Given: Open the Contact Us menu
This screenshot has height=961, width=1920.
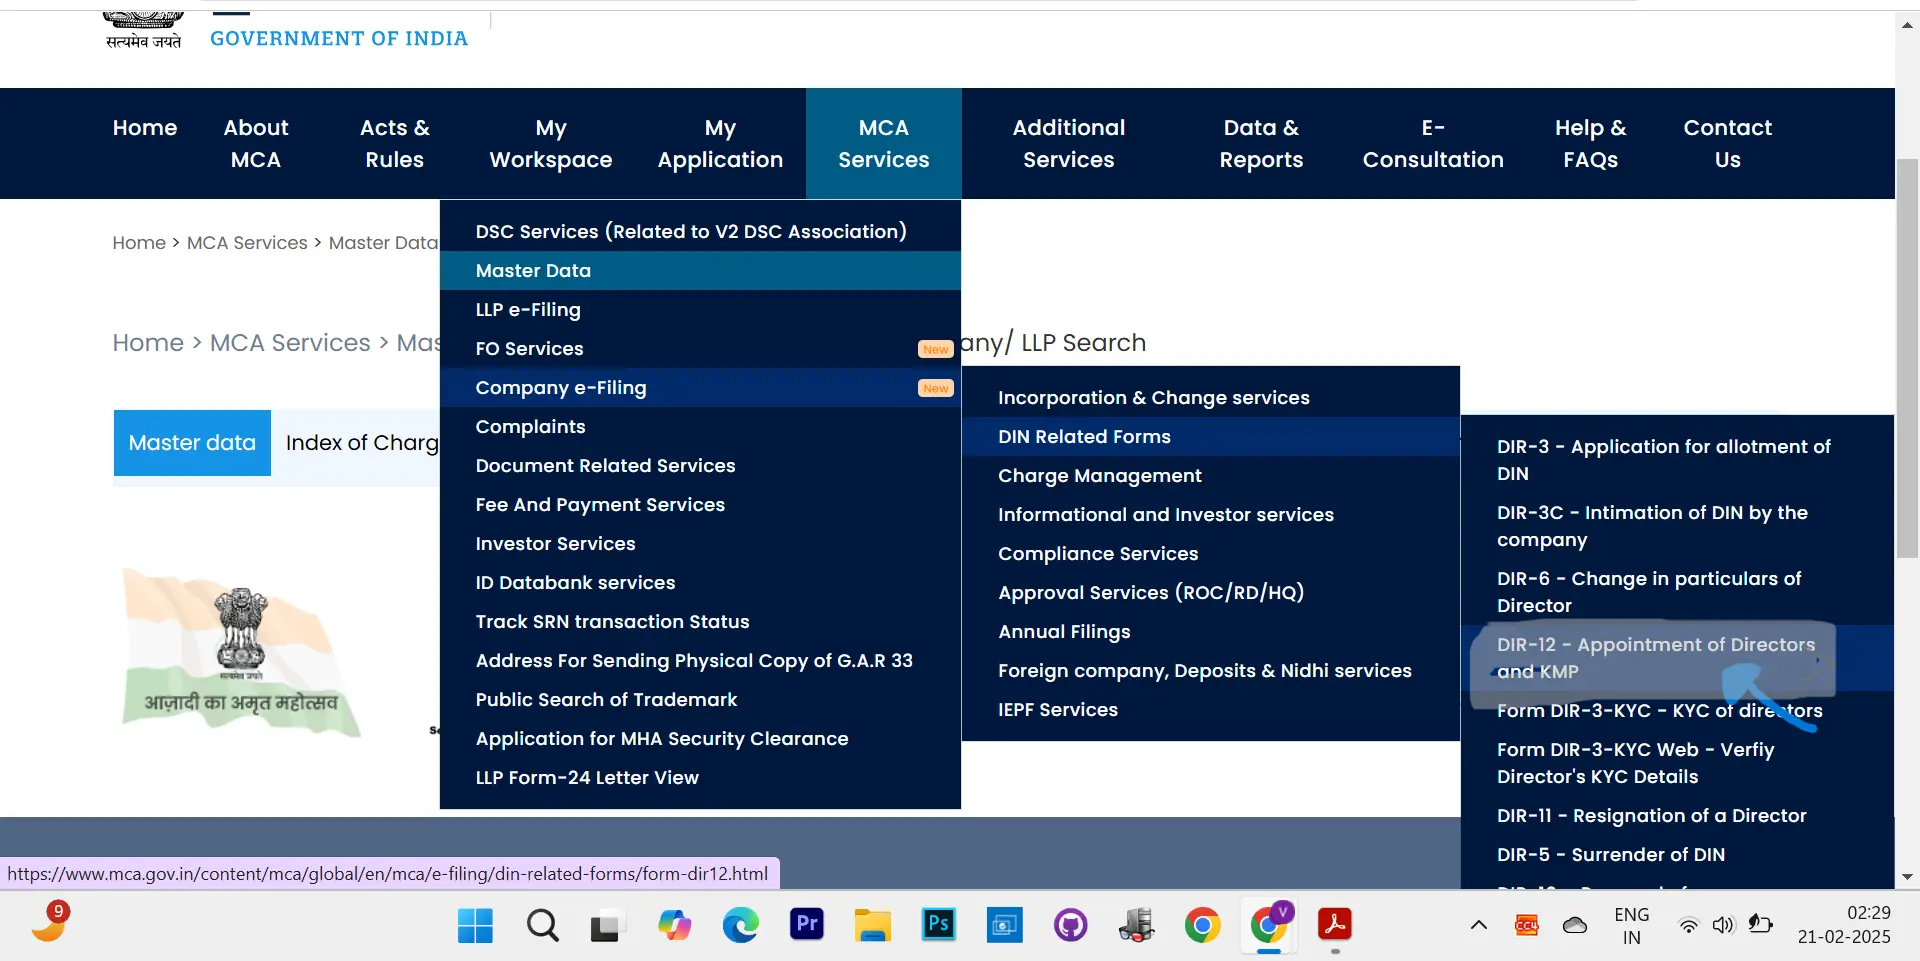Looking at the screenshot, I should pyautogui.click(x=1727, y=143).
